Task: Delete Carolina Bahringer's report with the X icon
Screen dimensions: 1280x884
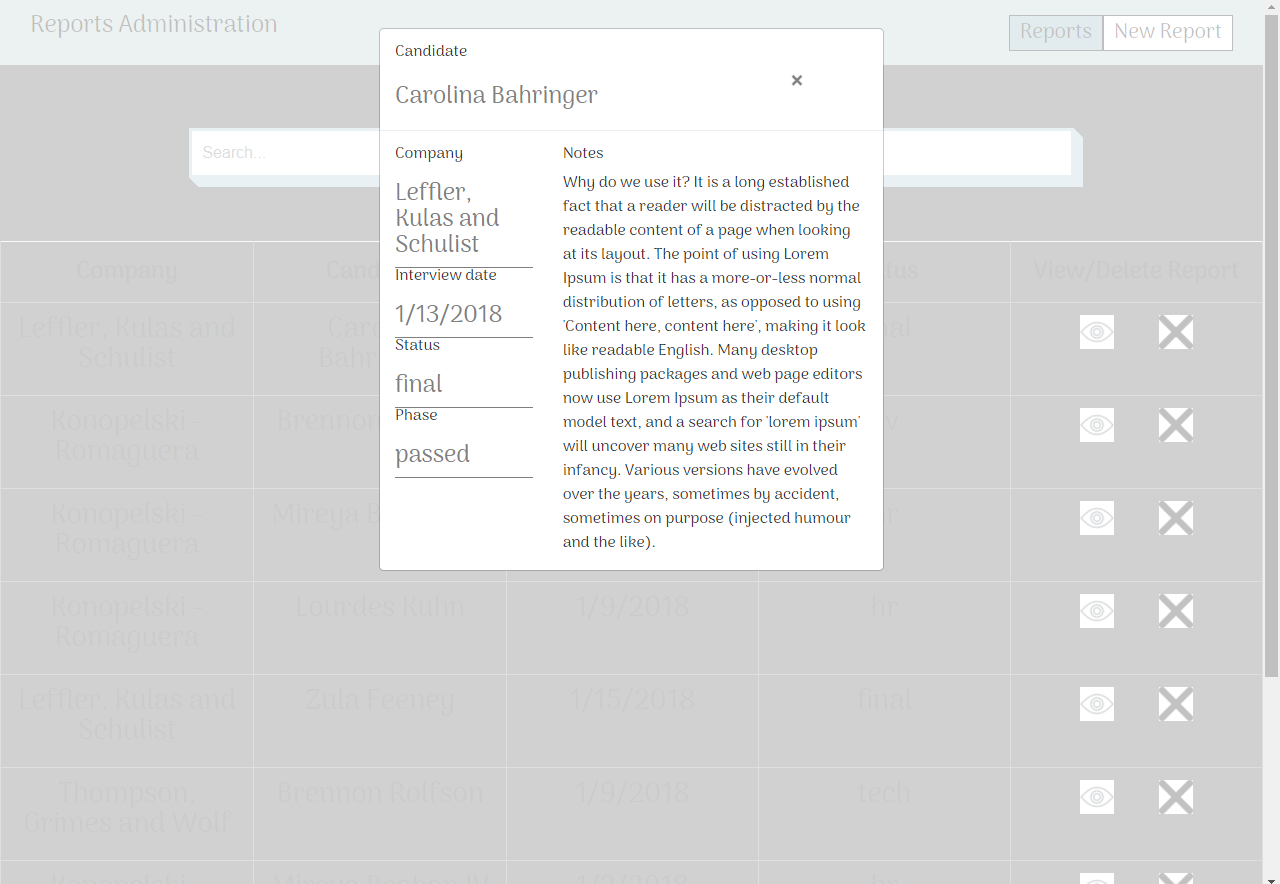Action: tap(1175, 332)
